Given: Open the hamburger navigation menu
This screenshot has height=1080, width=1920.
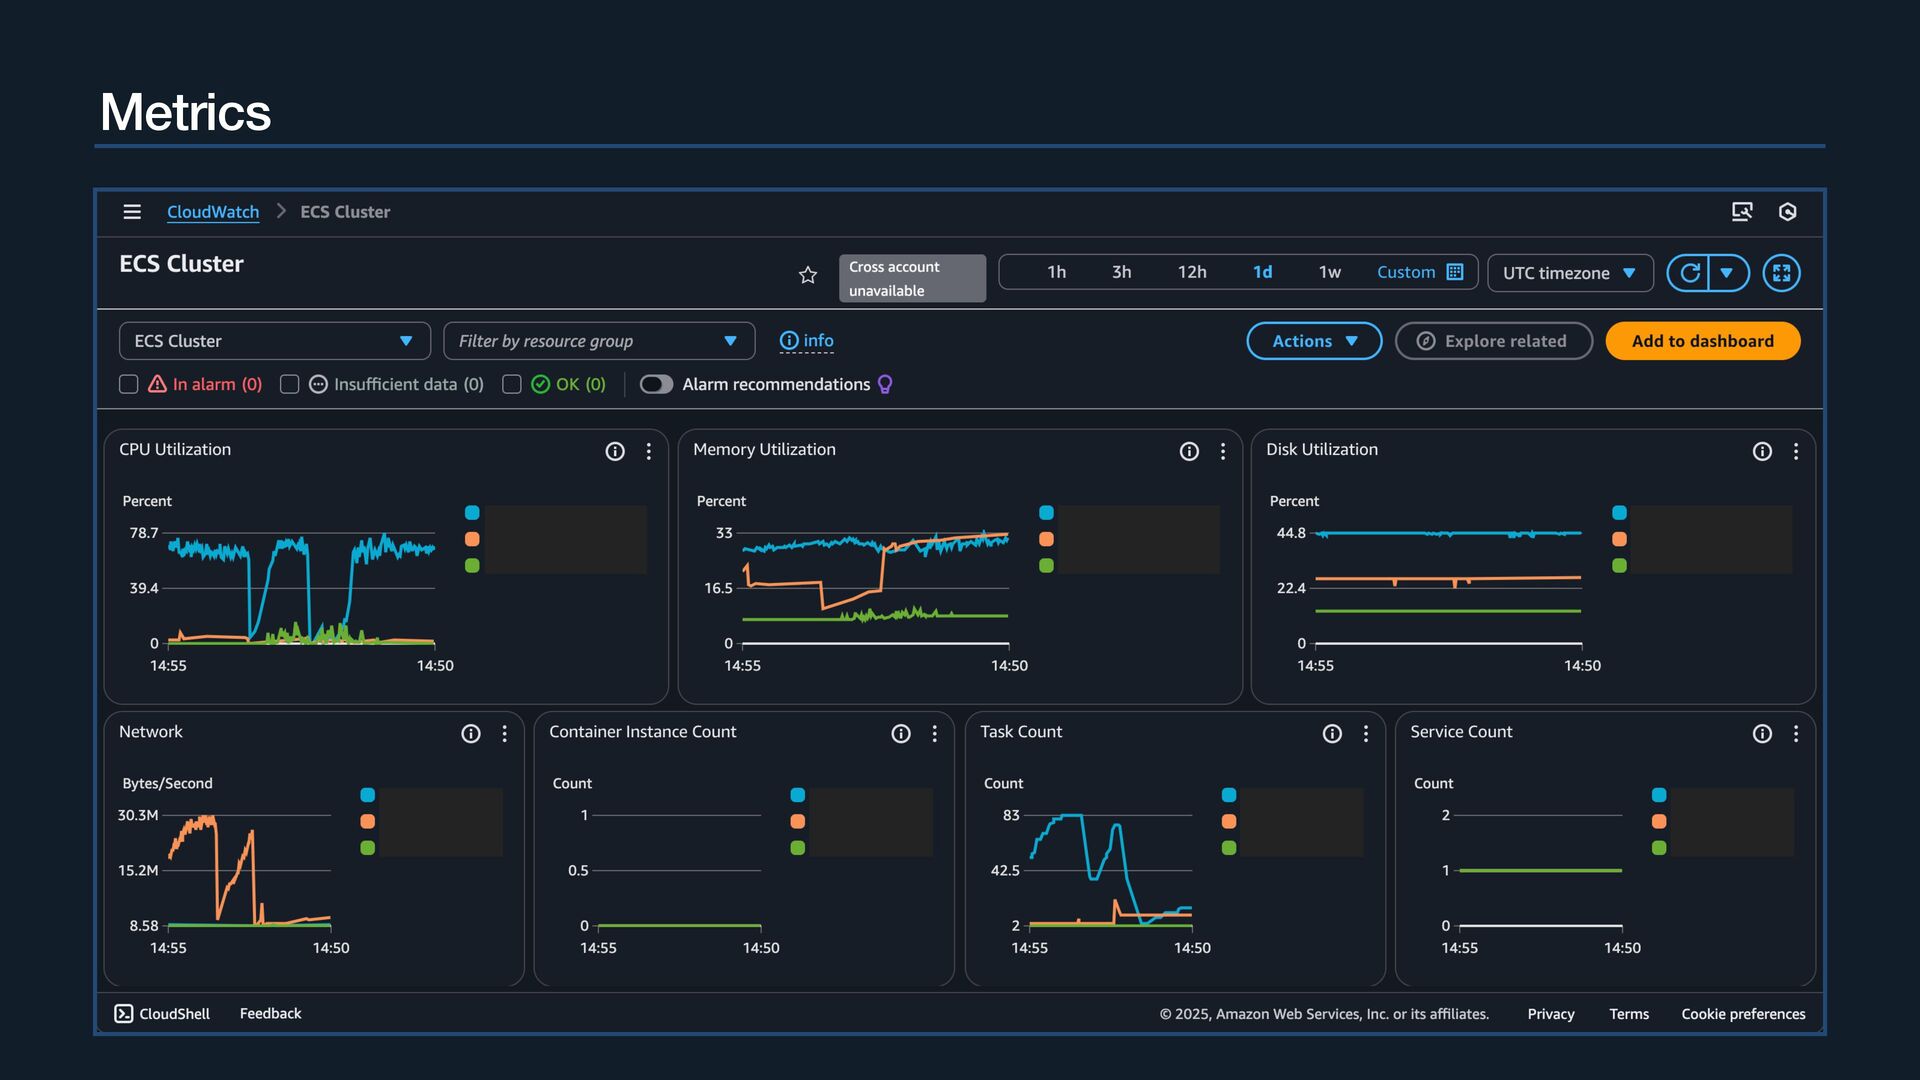Looking at the screenshot, I should [x=132, y=212].
